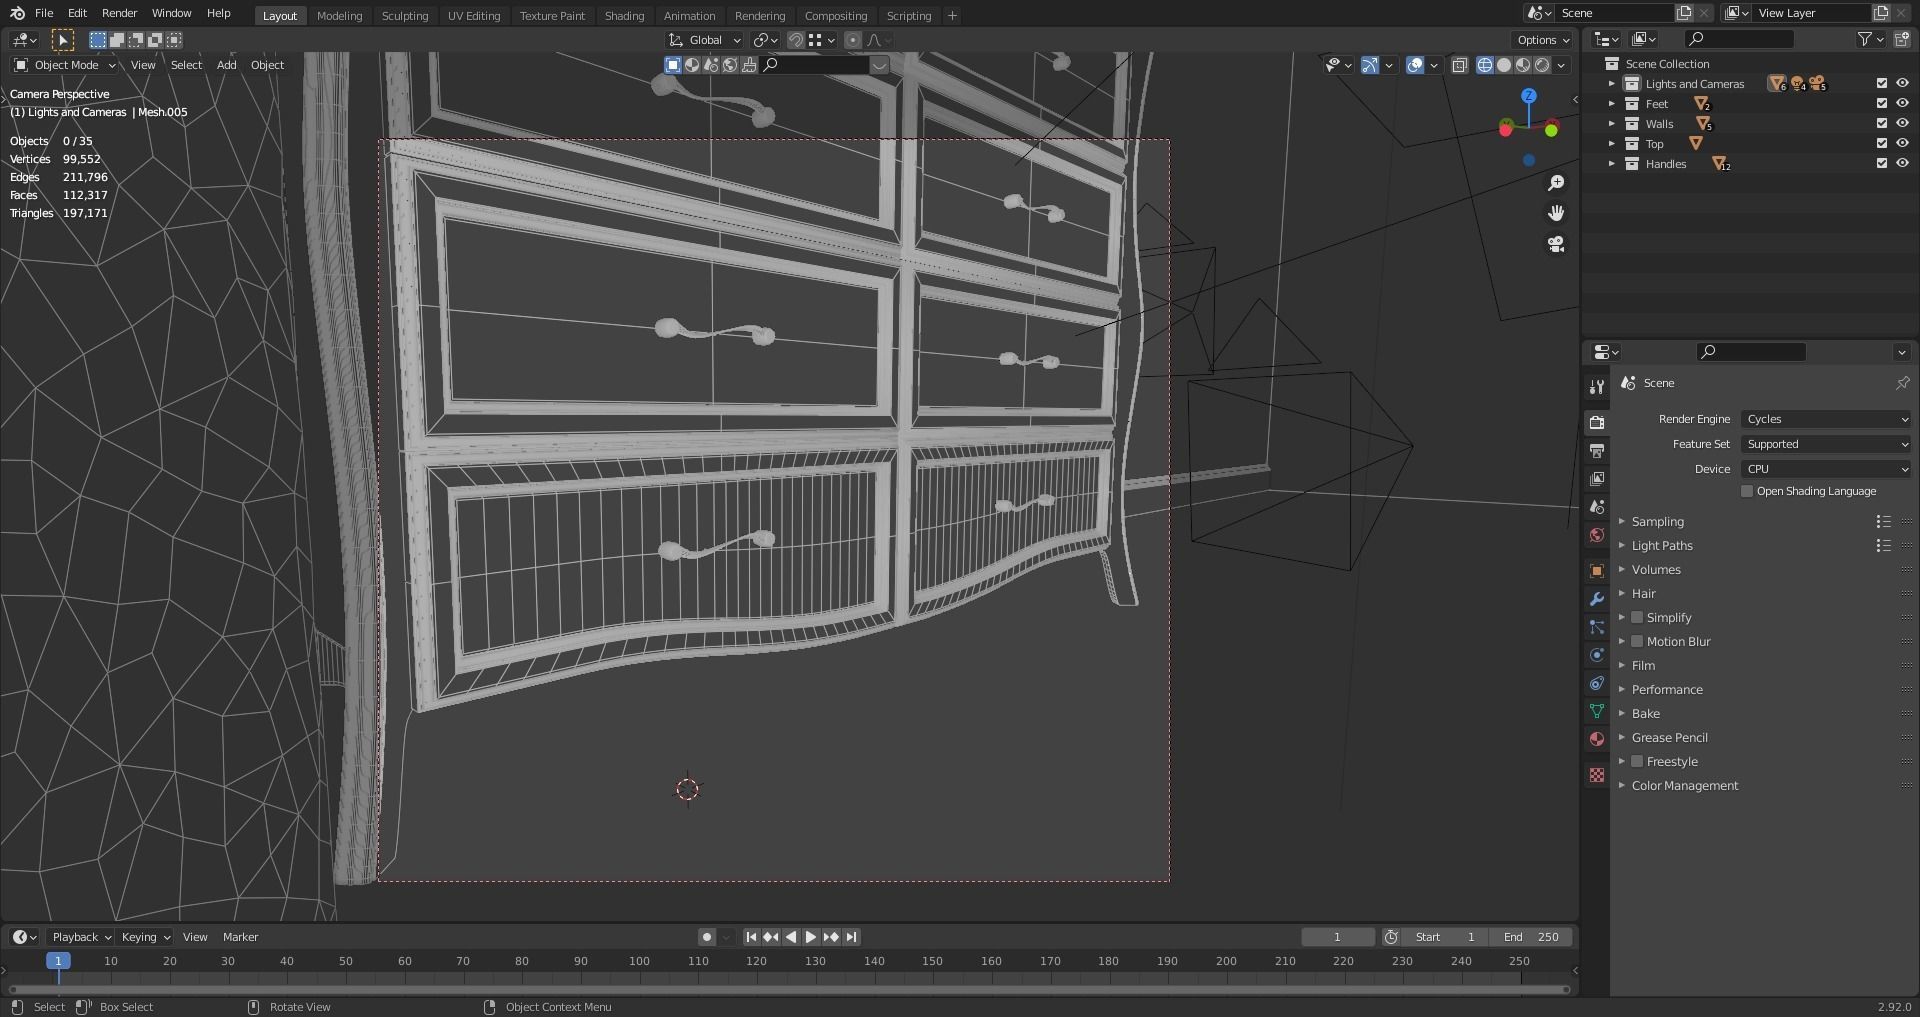
Task: Toggle the camera view gizmo icon
Action: coord(1556,244)
